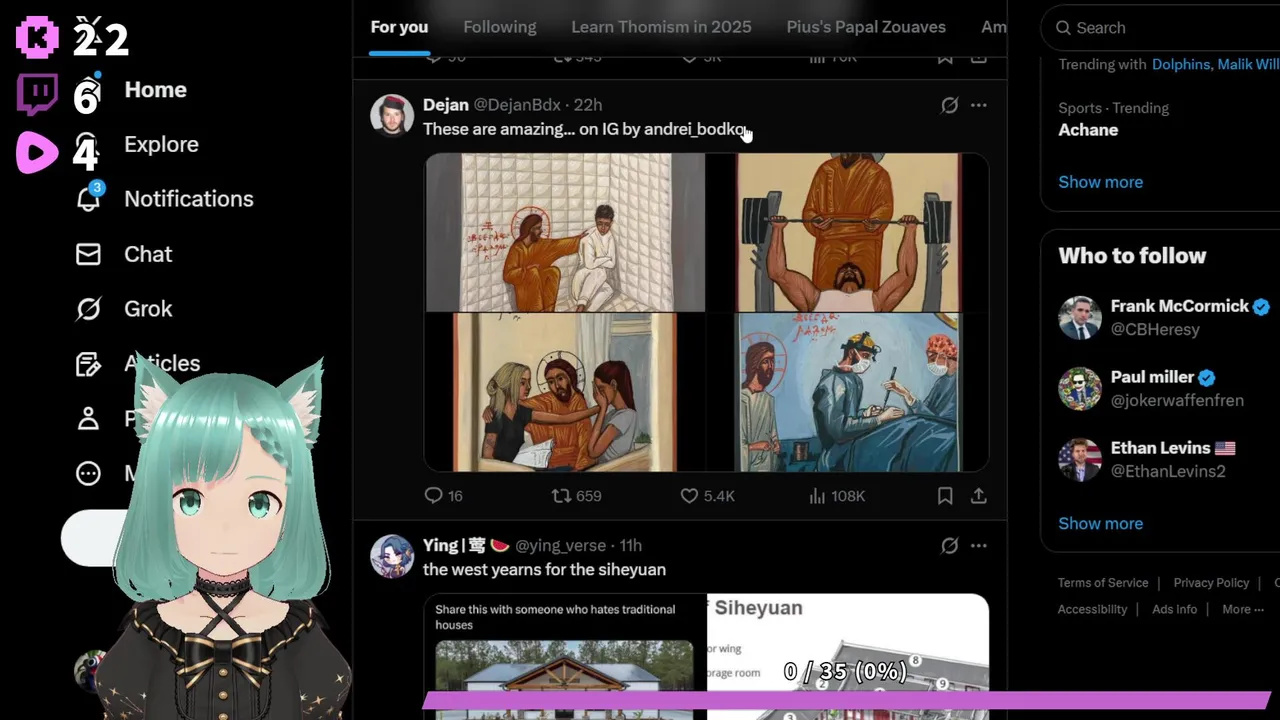Open Chat in the sidebar

[x=148, y=254]
